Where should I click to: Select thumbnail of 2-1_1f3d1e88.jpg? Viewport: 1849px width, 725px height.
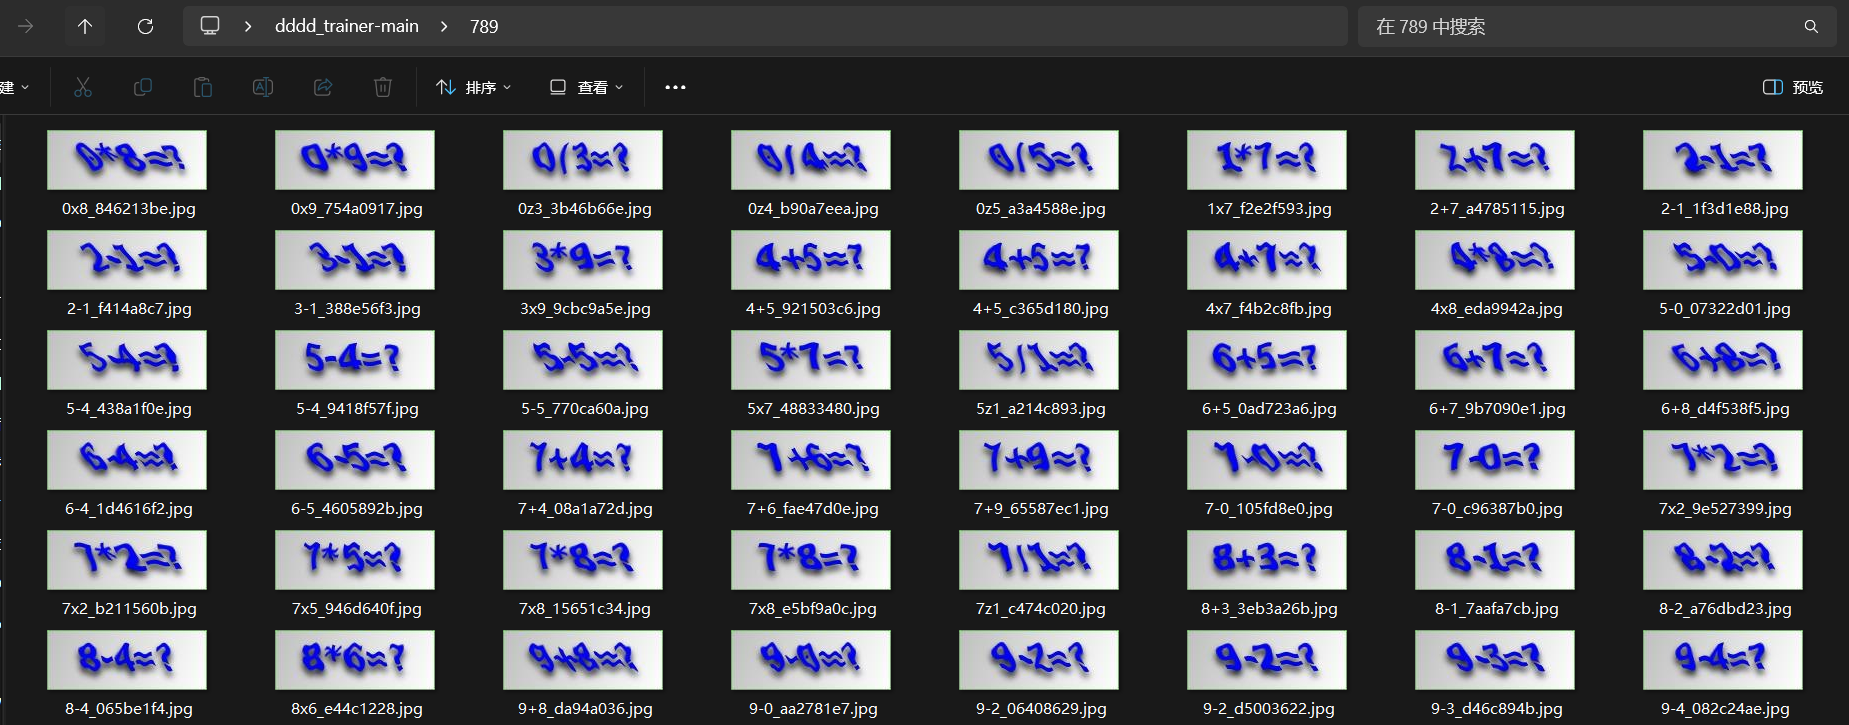pyautogui.click(x=1723, y=160)
